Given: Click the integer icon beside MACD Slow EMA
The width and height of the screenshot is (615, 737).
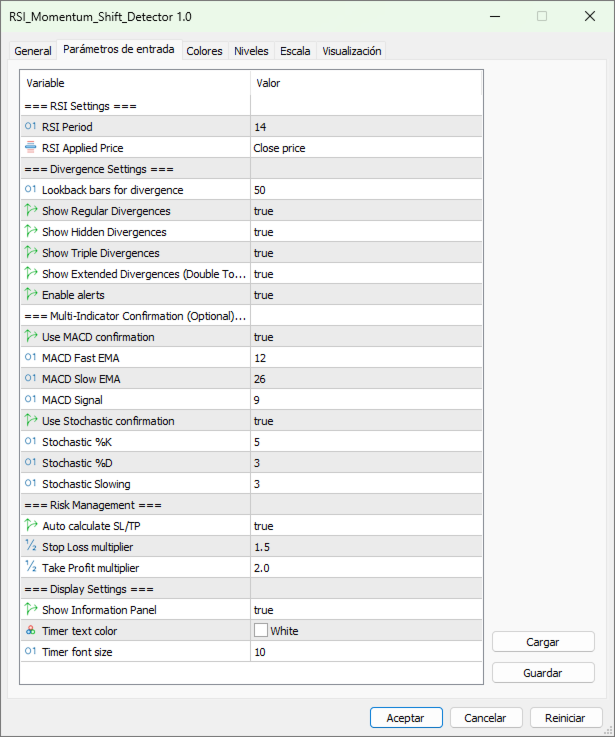Looking at the screenshot, I should coord(31,378).
